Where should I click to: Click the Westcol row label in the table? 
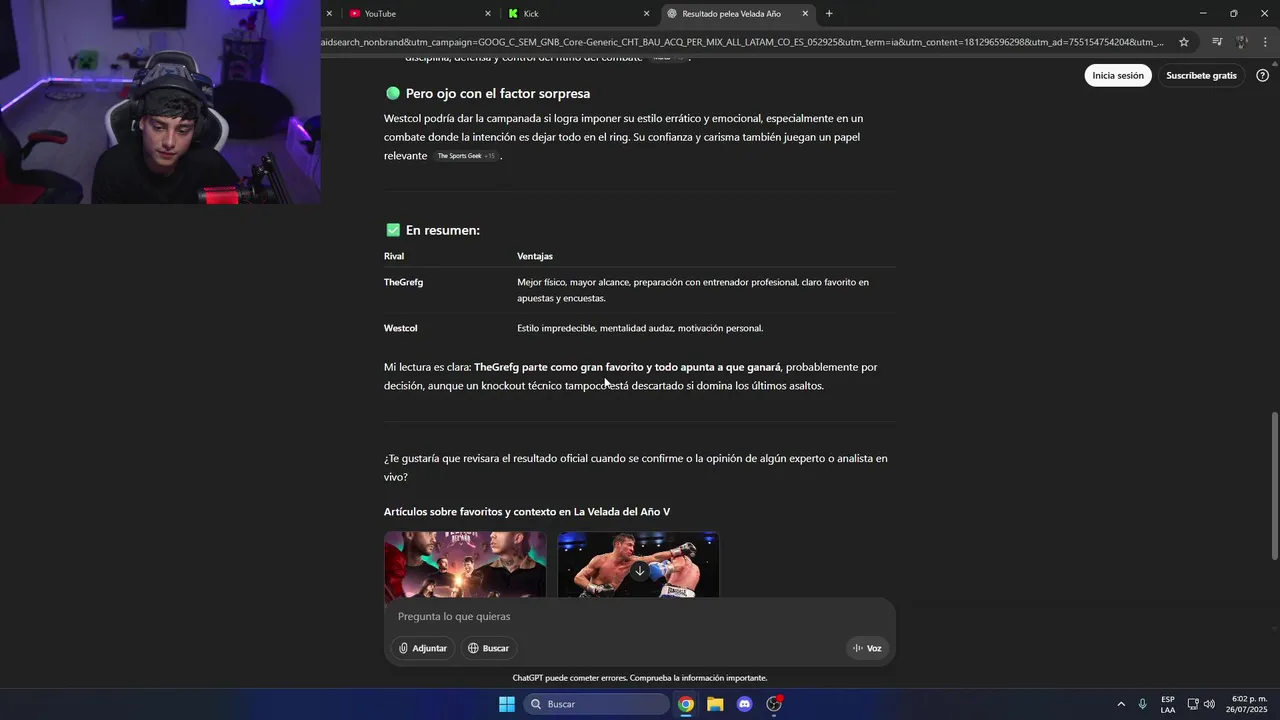coord(400,328)
